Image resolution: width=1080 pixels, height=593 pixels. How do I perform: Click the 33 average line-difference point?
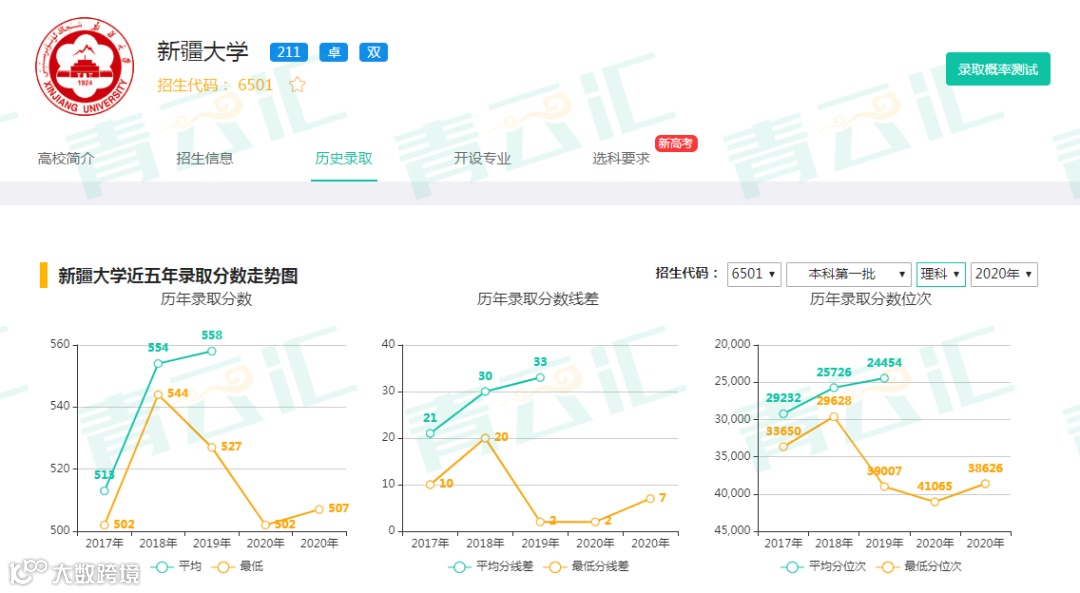540,377
